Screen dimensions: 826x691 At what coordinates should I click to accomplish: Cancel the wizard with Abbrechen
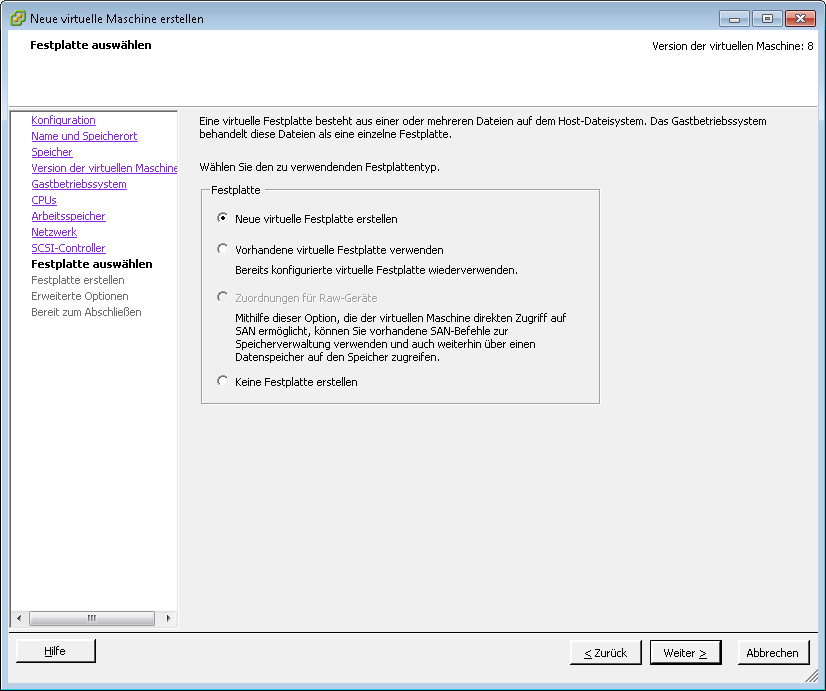tap(773, 653)
